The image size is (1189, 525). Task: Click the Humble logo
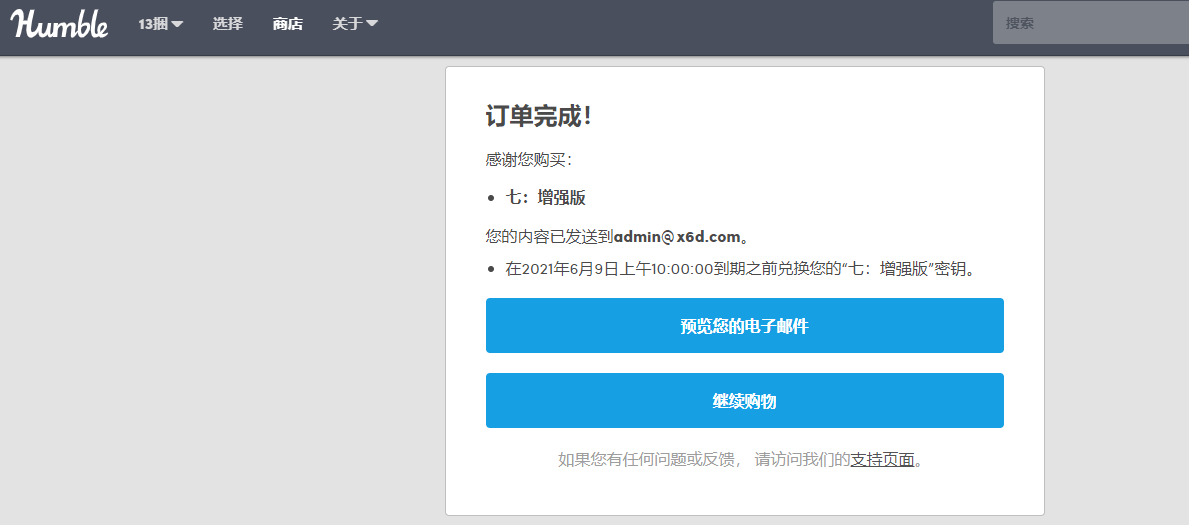[59, 24]
